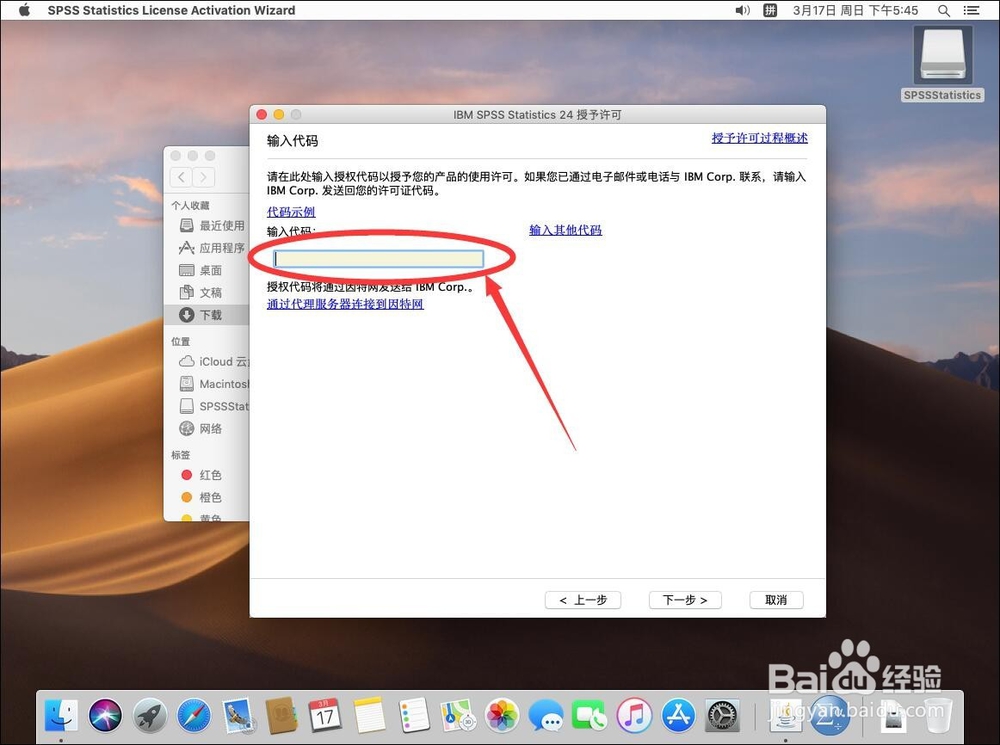Image resolution: width=1000 pixels, height=745 pixels.
Task: Click the volume icon in the menu bar
Action: (741, 10)
